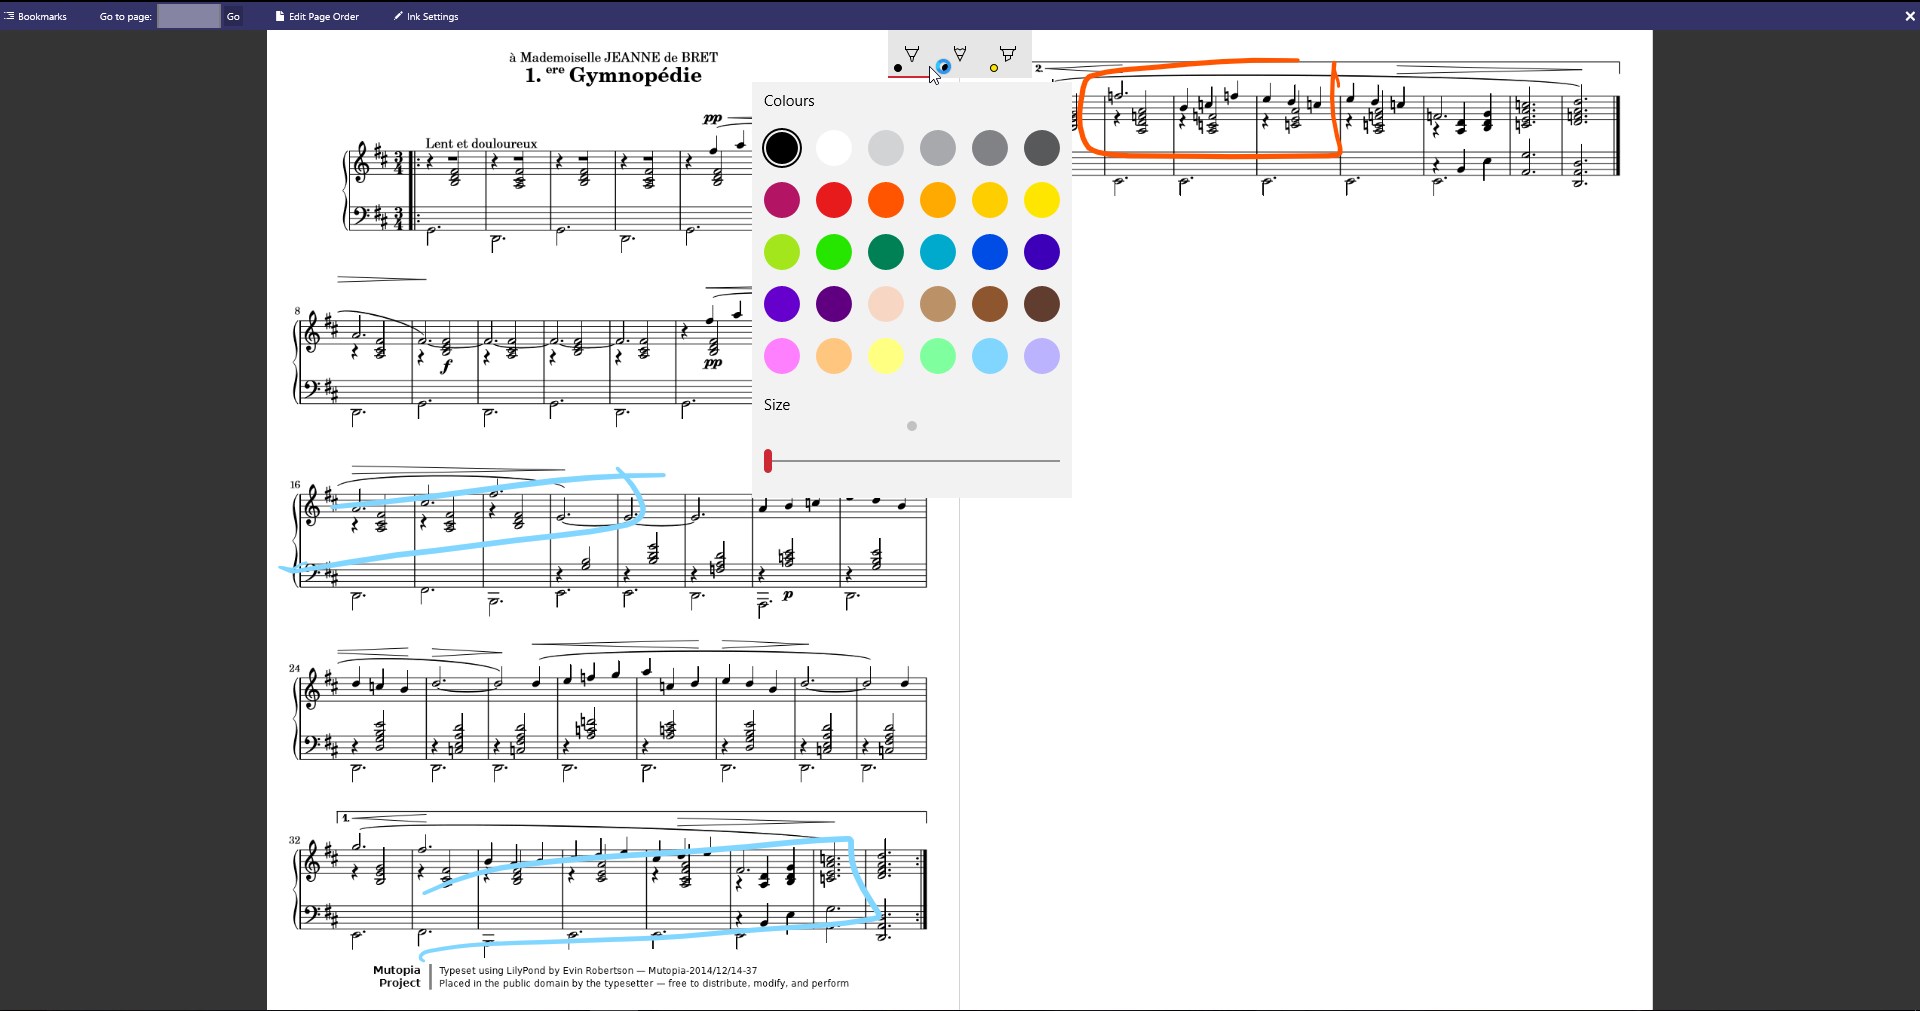
Task: Close the sheet music viewer
Action: click(x=1909, y=16)
